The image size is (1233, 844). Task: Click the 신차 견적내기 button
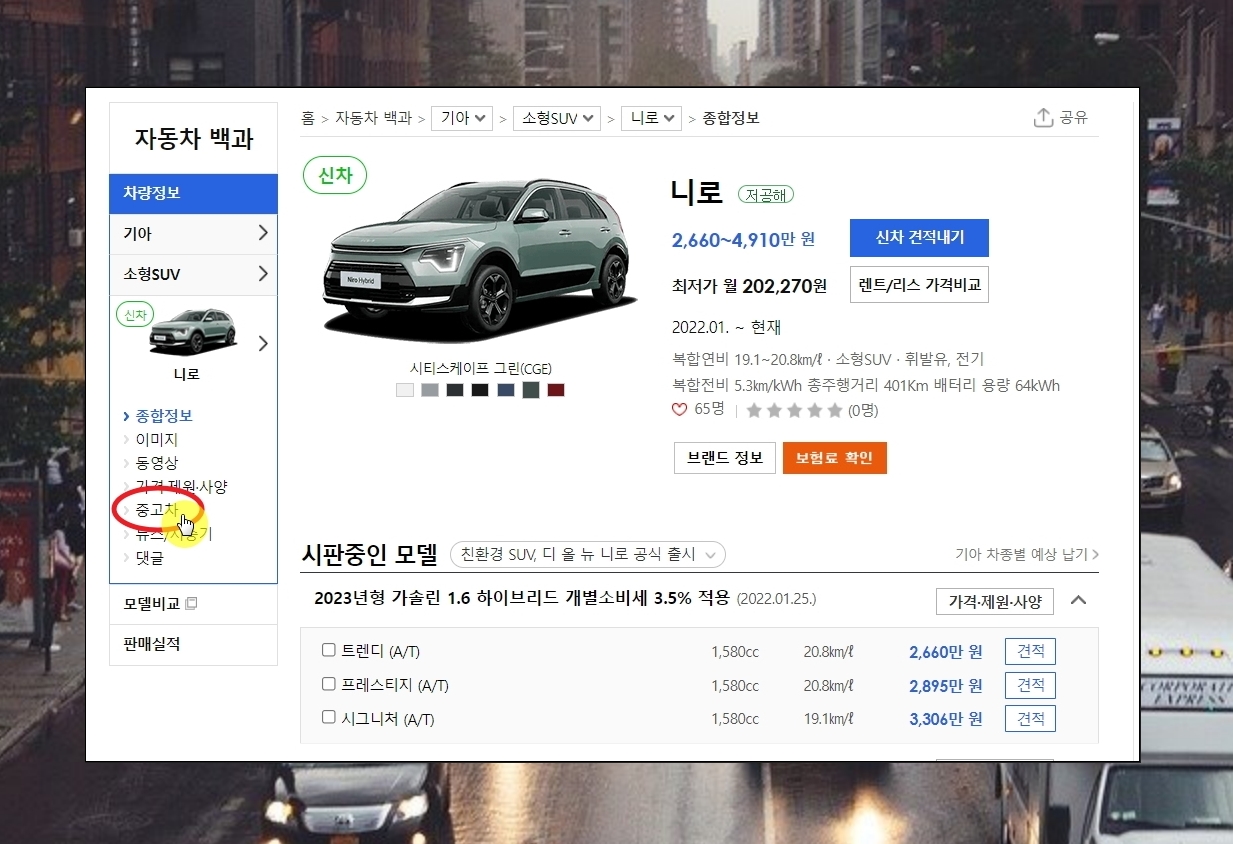click(x=919, y=238)
